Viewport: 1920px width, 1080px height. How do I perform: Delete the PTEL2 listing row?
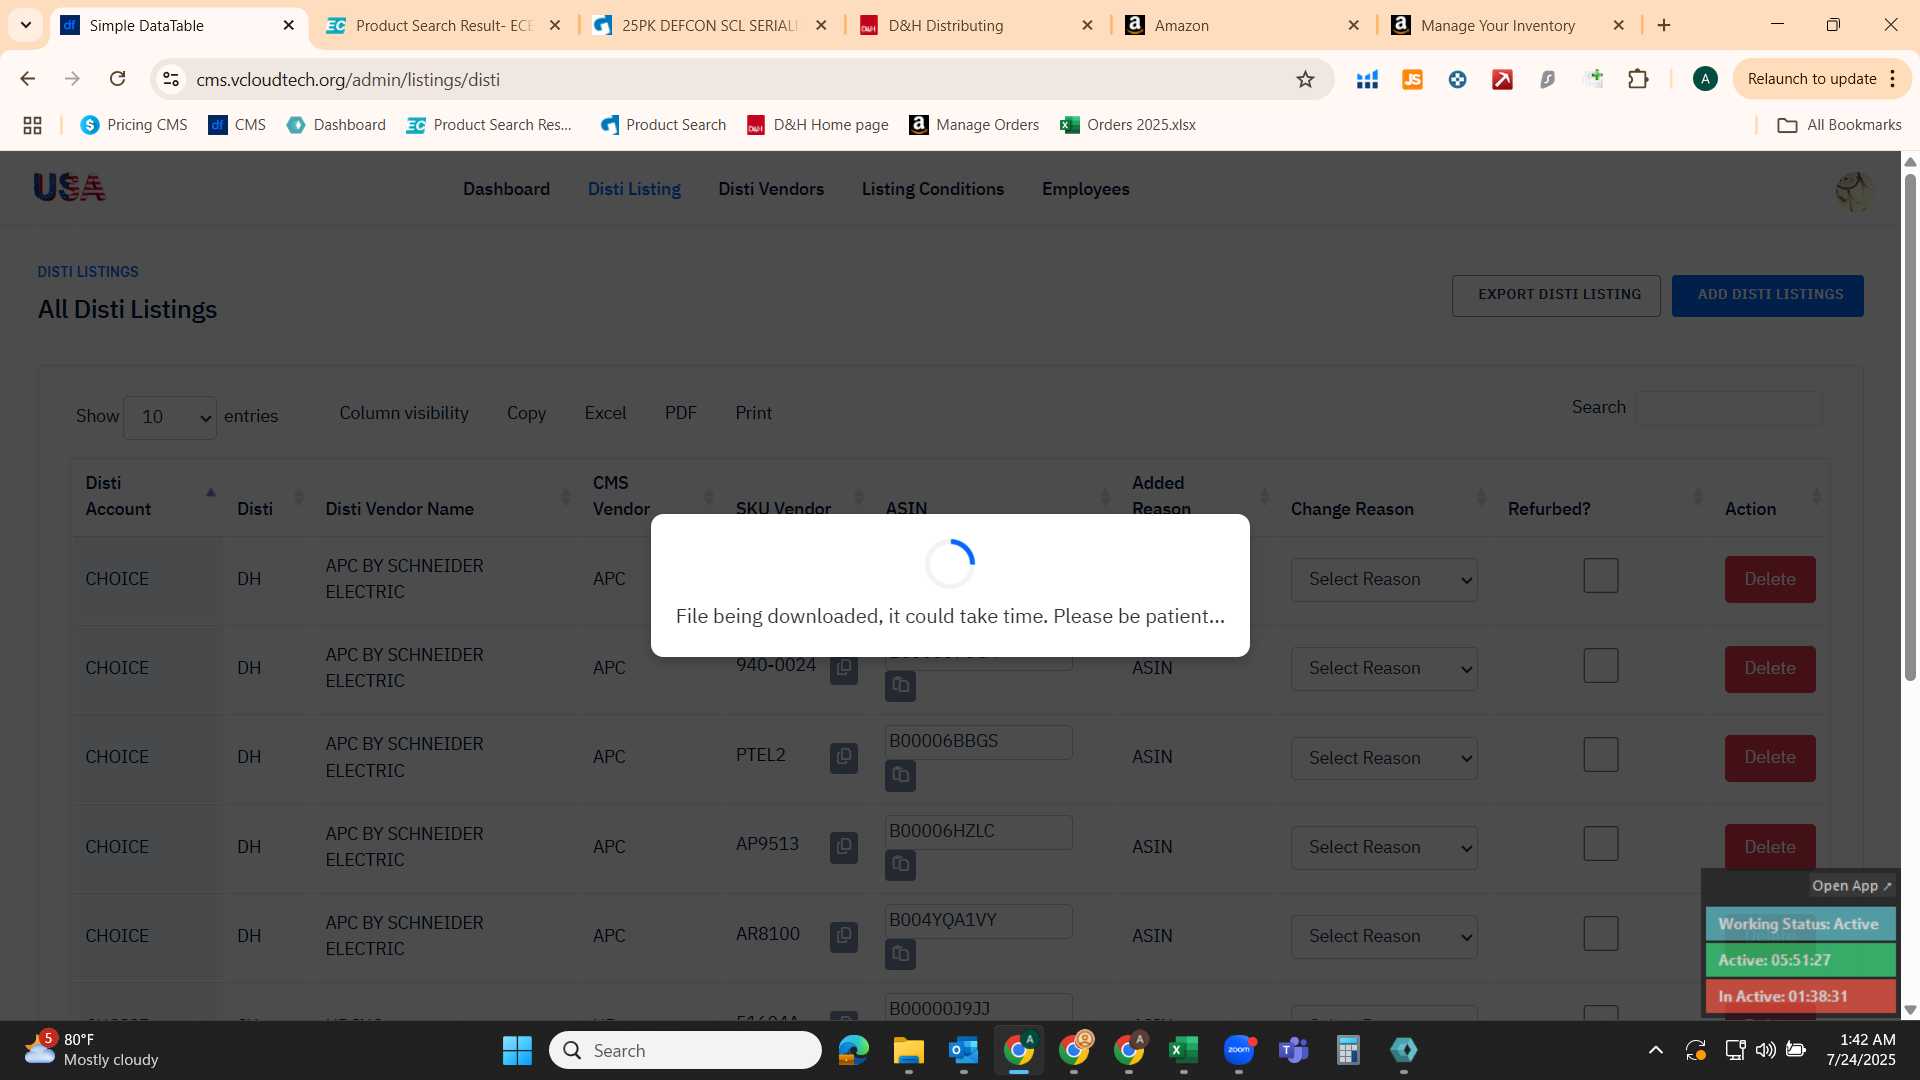(x=1770, y=757)
